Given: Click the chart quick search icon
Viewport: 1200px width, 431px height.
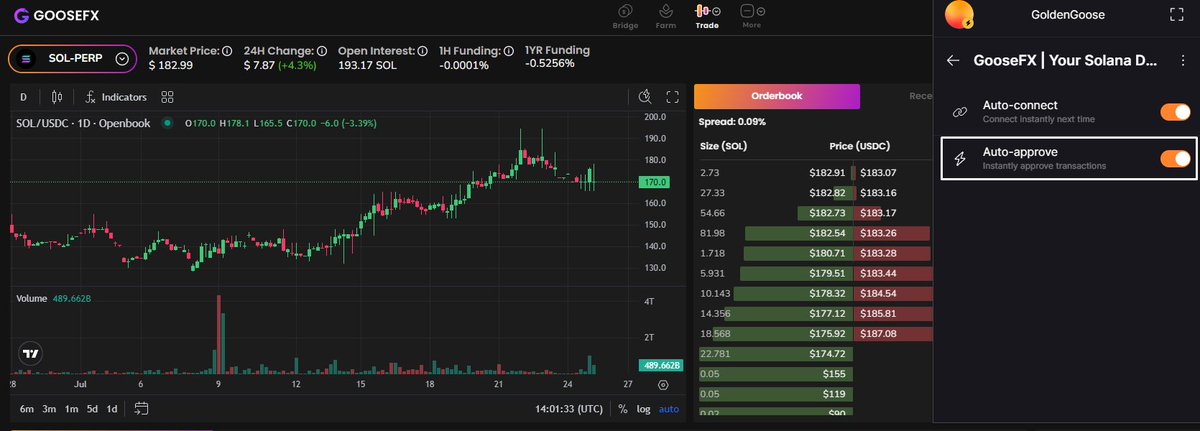Looking at the screenshot, I should pyautogui.click(x=646, y=97).
